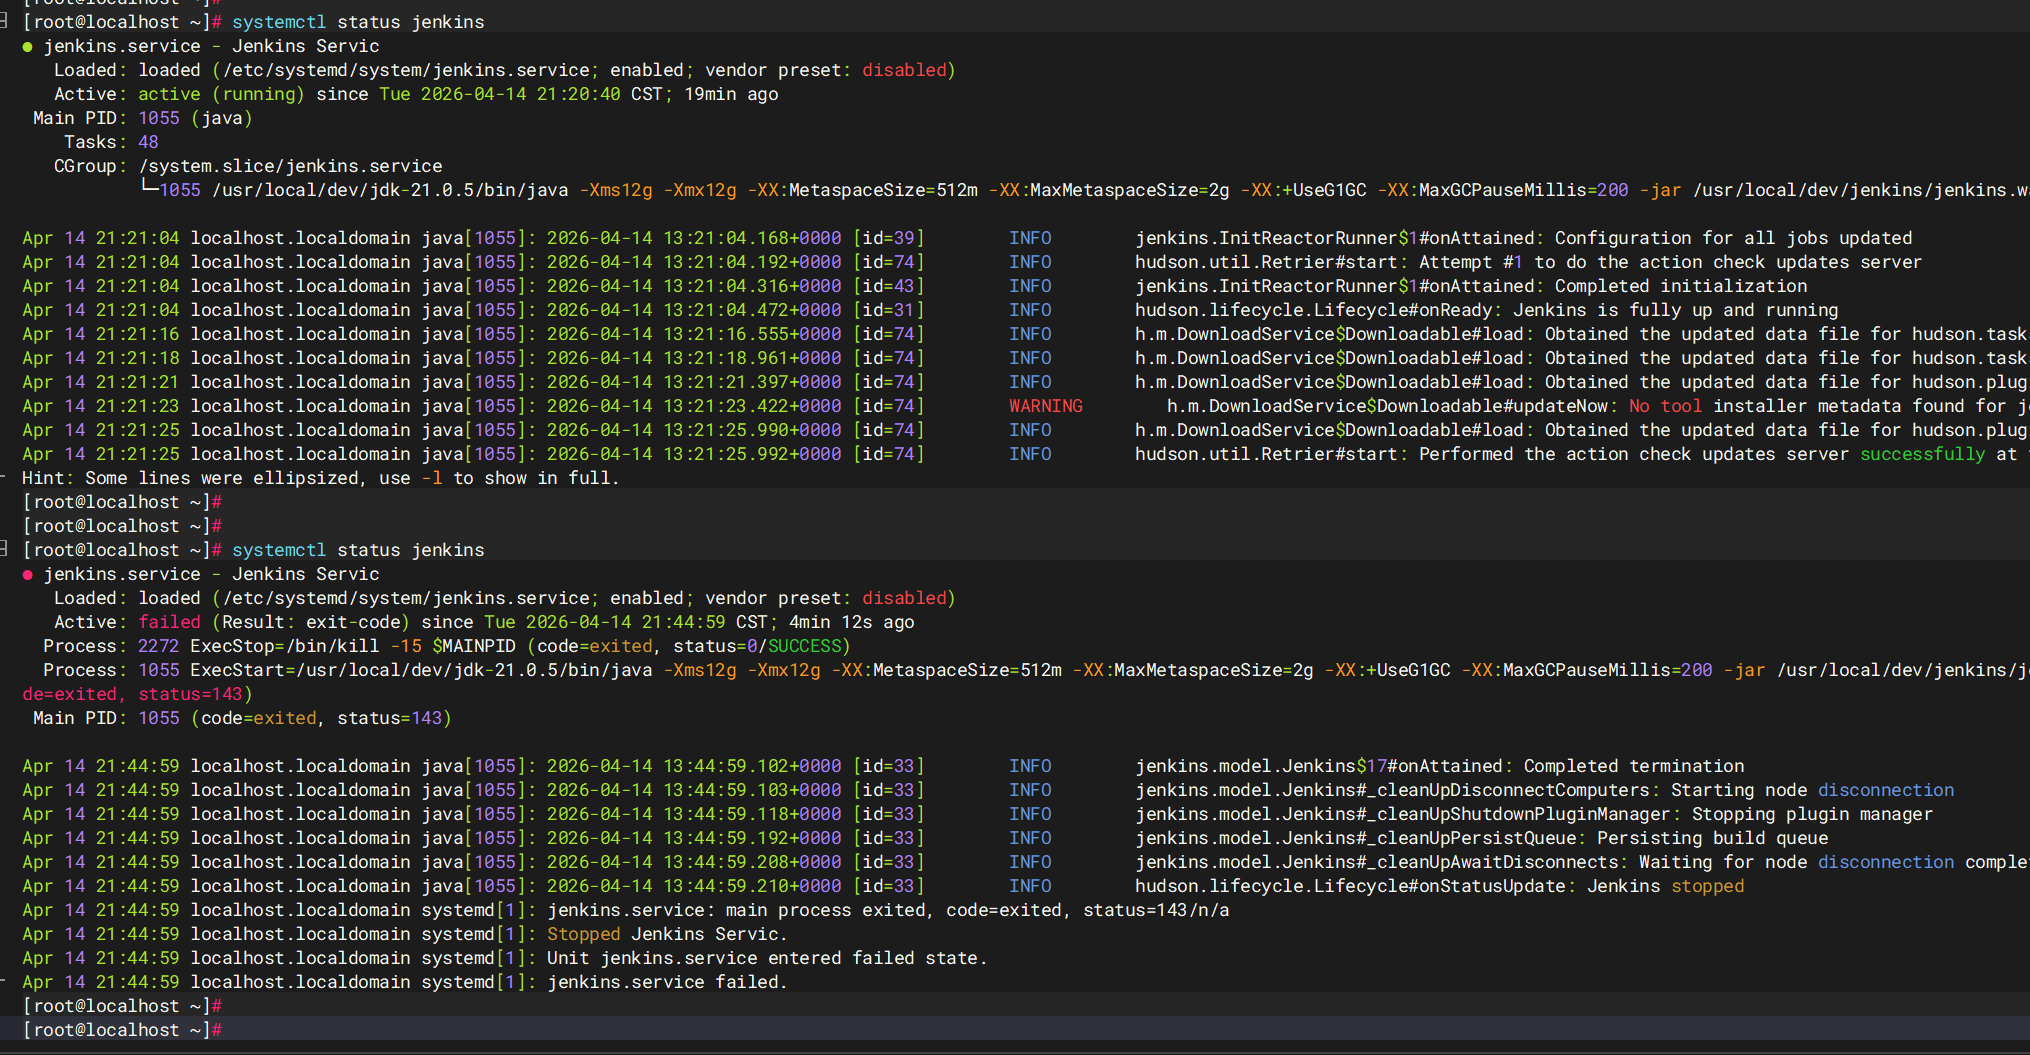Click the thread tag '[id=39]'
The image size is (2030, 1055).
point(889,238)
